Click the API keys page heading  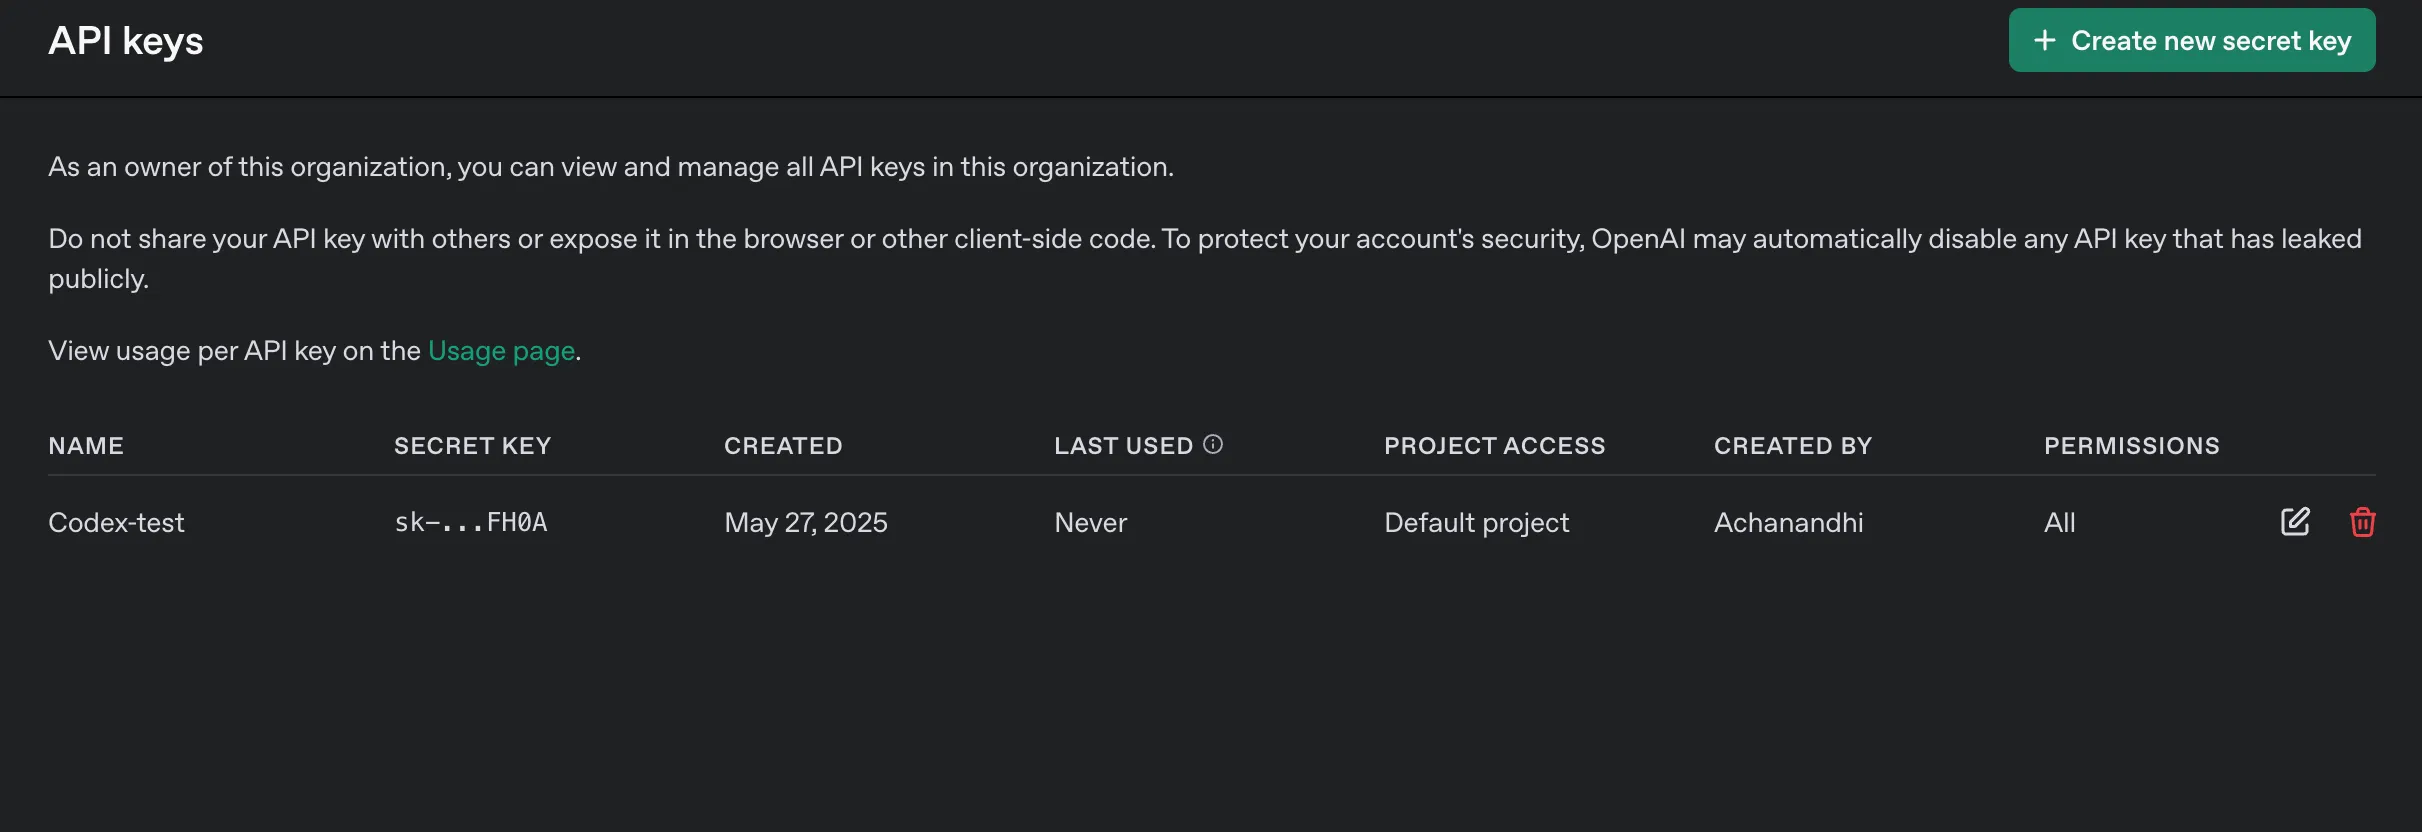(126, 41)
